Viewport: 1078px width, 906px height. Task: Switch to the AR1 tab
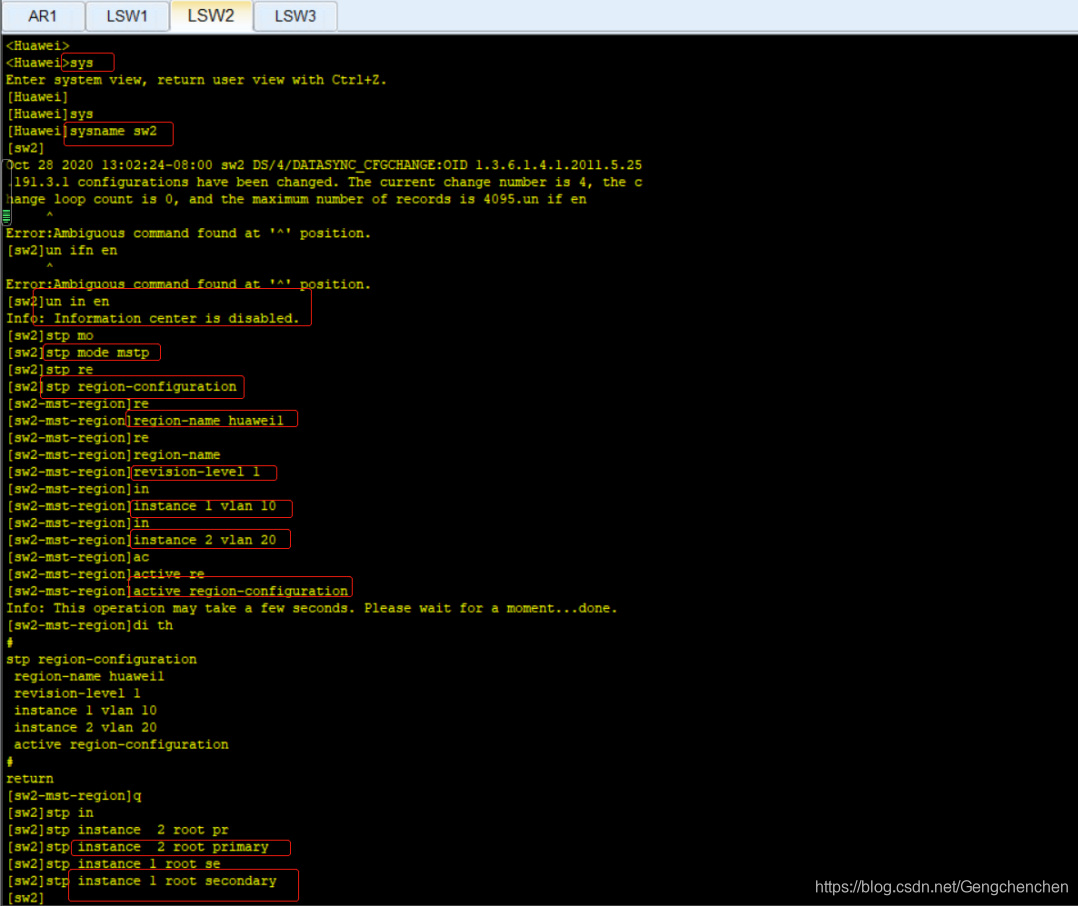point(43,16)
